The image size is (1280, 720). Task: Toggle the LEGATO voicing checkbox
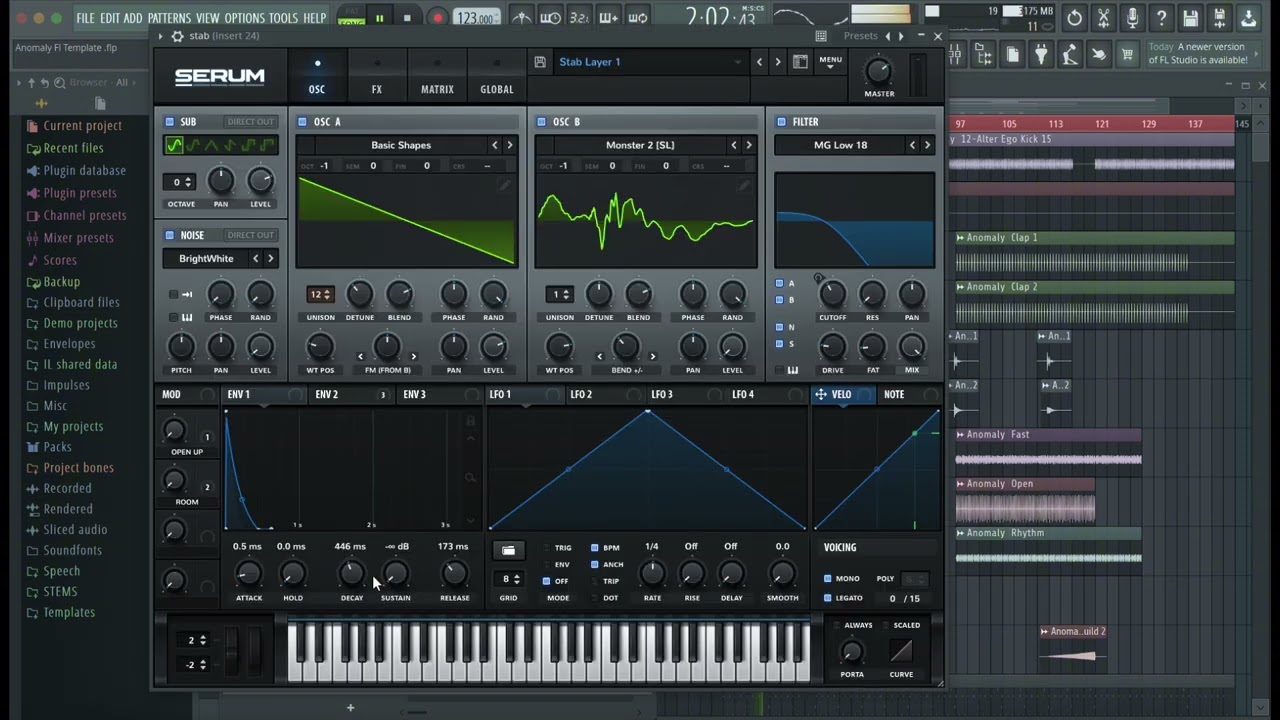click(827, 598)
